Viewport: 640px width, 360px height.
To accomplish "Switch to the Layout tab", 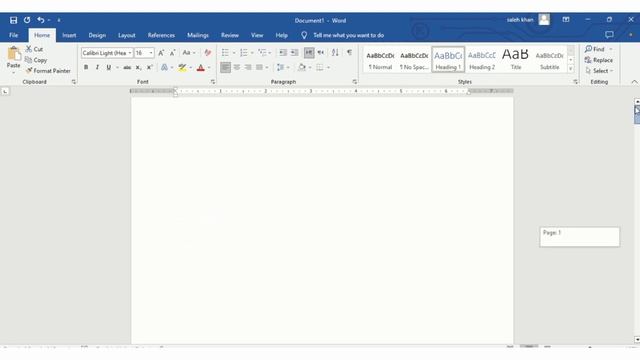I will coord(127,35).
